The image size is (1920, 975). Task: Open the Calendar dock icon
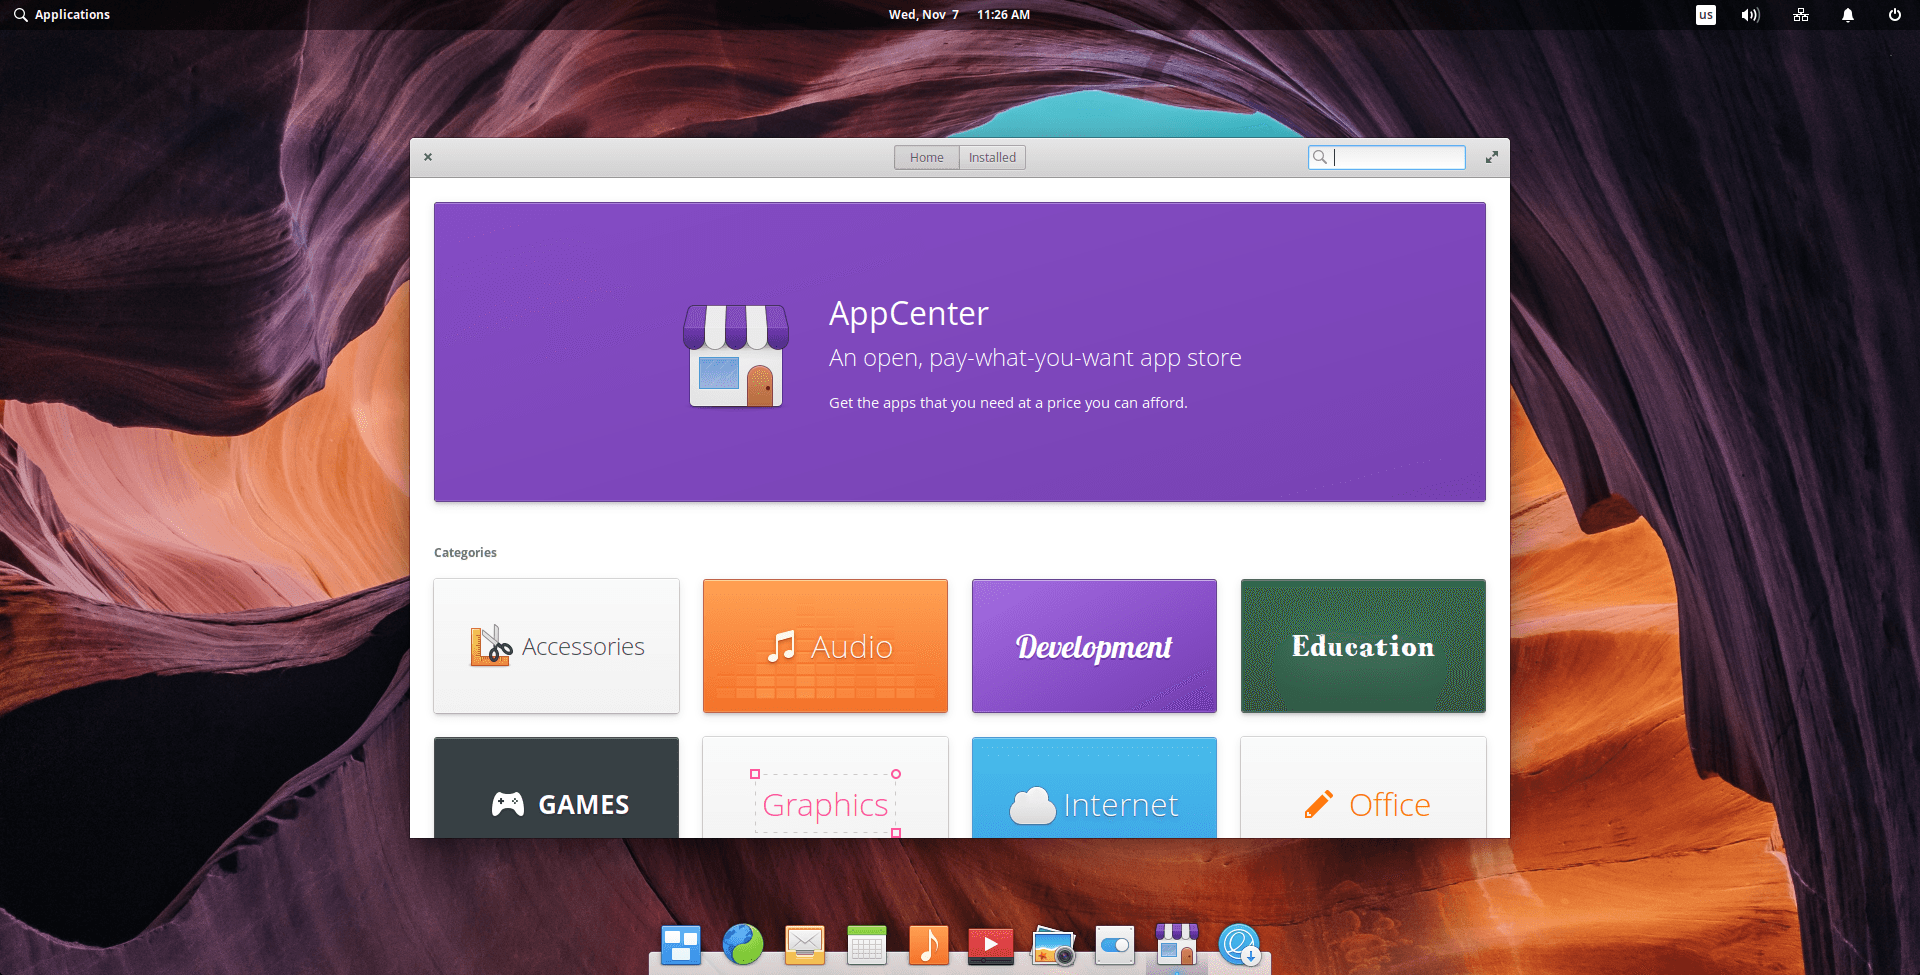click(867, 945)
